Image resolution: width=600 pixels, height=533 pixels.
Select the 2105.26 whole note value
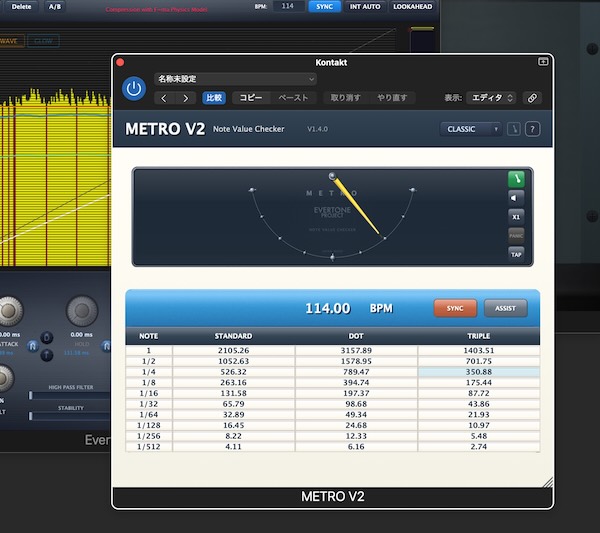[x=233, y=350]
